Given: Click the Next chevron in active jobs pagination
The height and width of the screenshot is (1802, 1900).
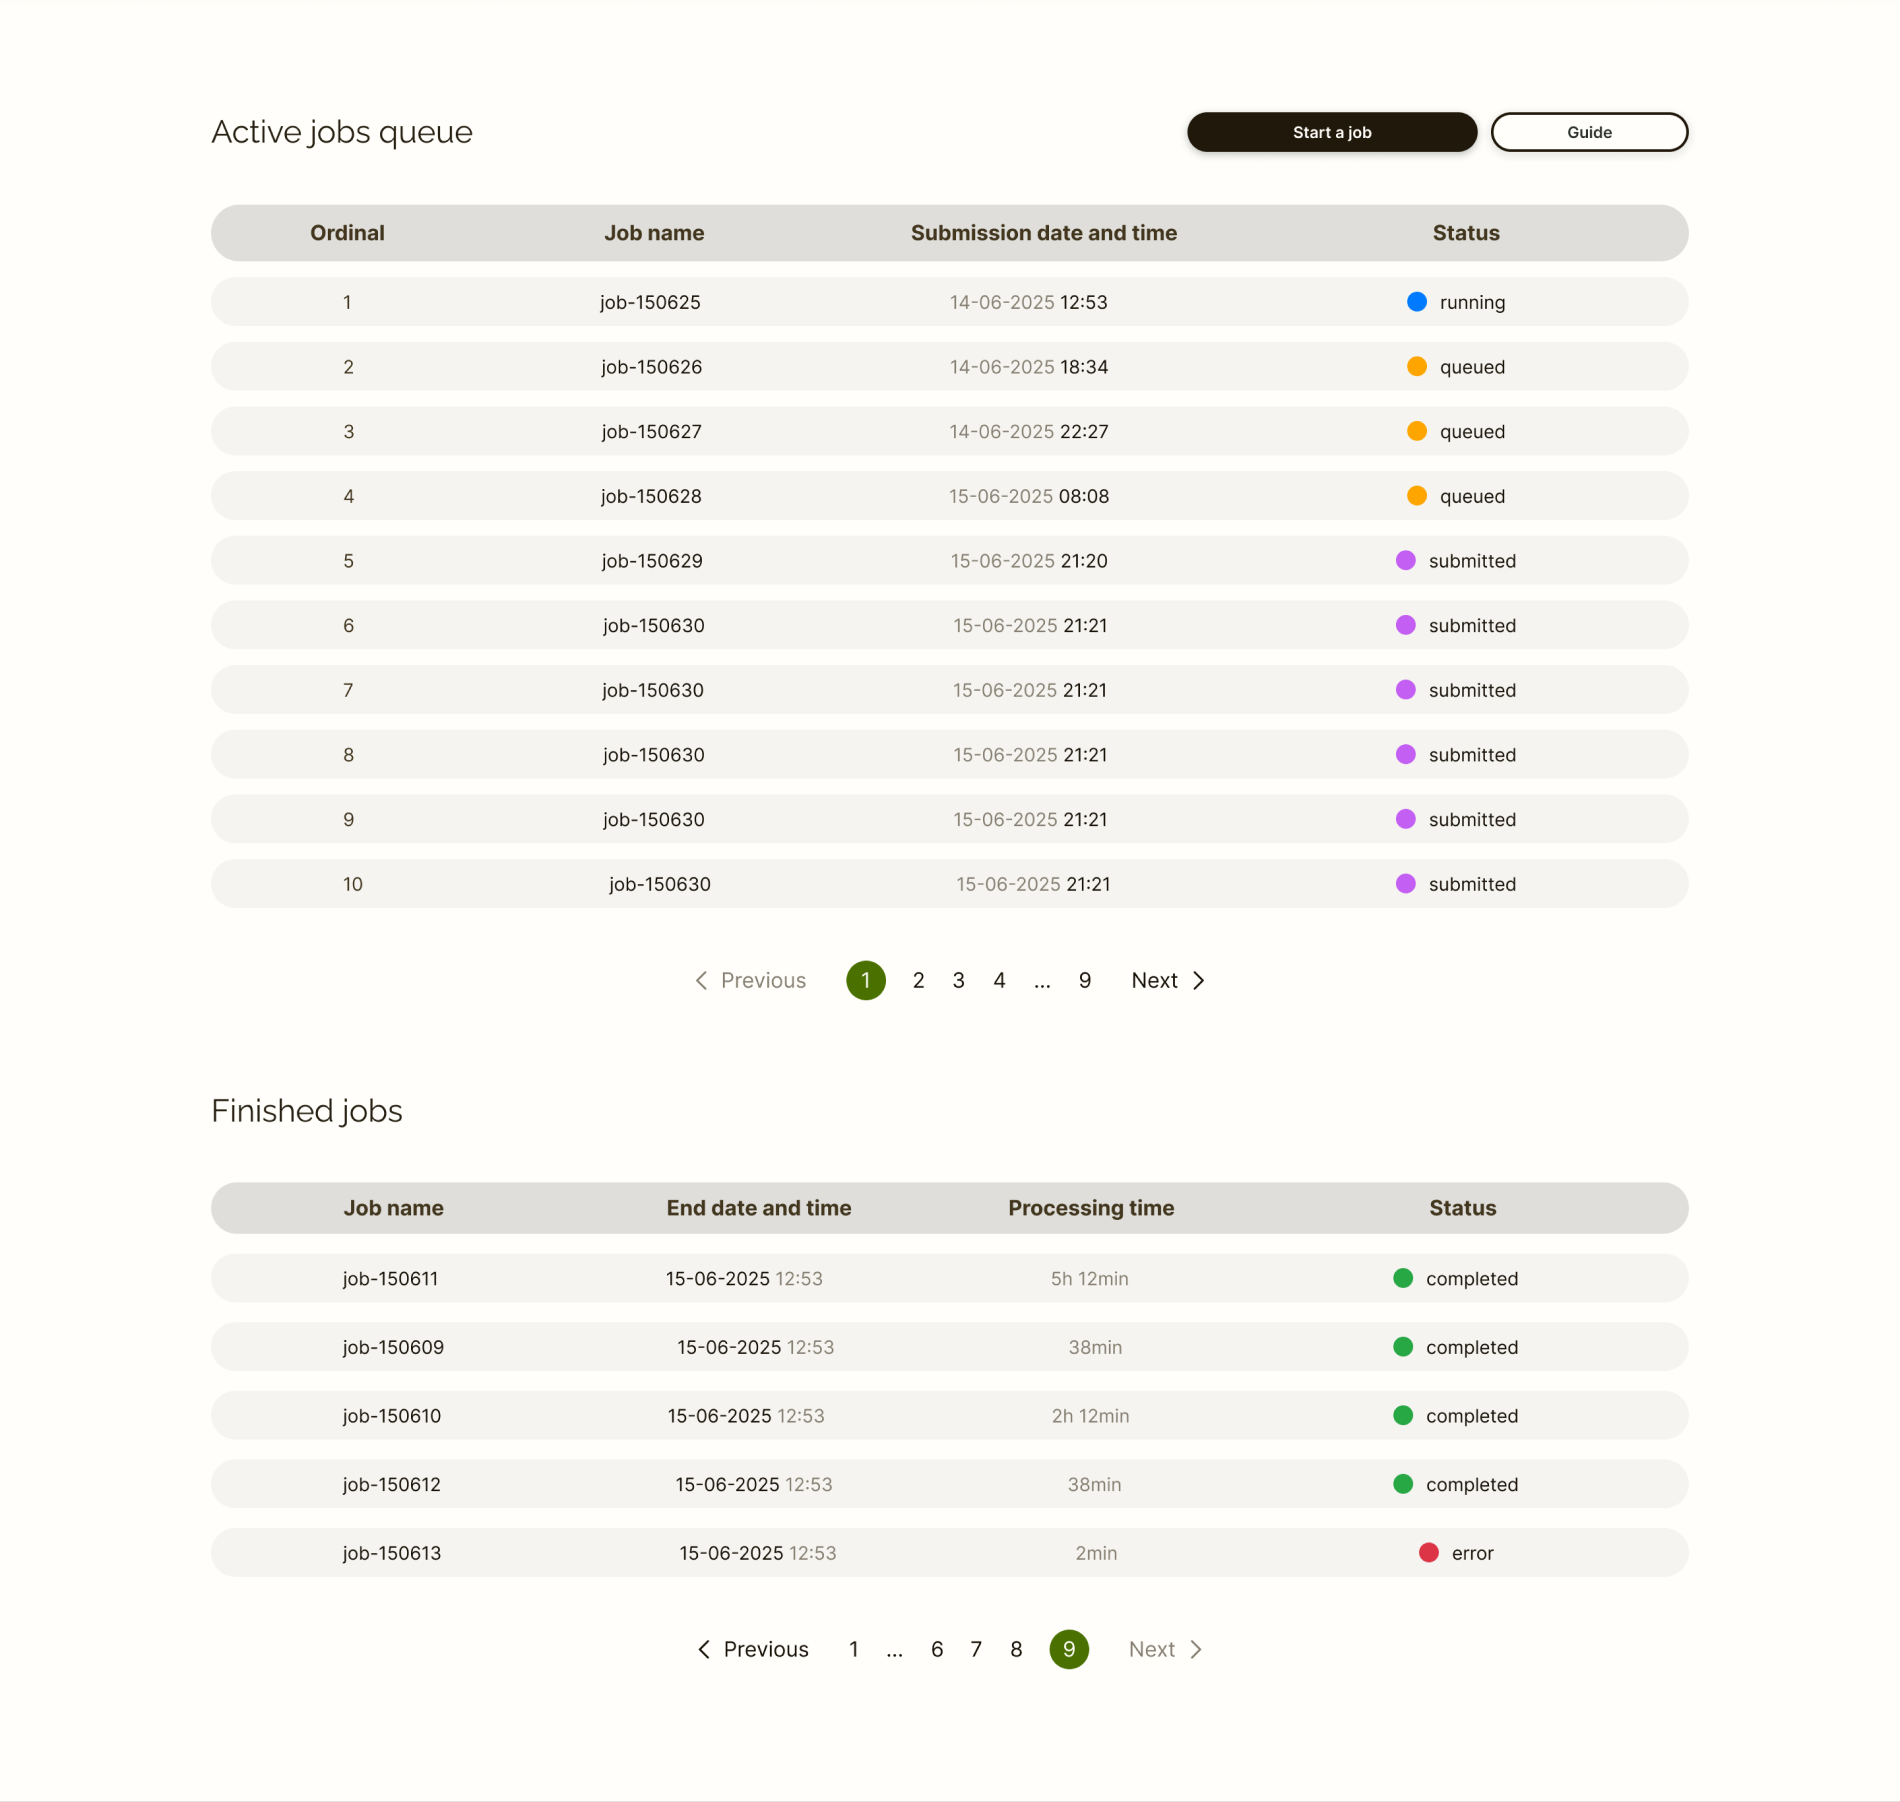Looking at the screenshot, I should click(x=1198, y=980).
